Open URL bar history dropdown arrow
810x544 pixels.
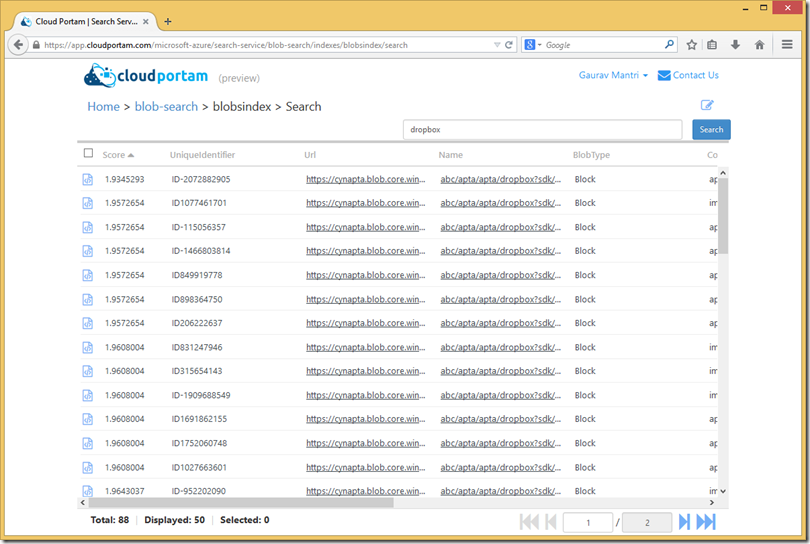click(x=497, y=45)
